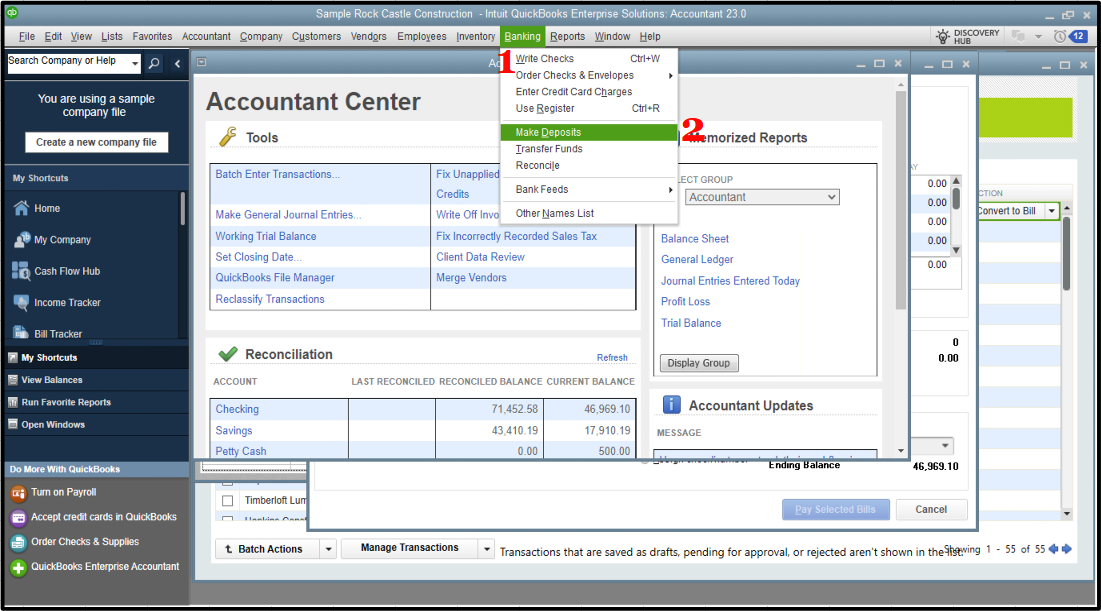Expand the Order Checks & Envelopes submenu

tap(671, 76)
